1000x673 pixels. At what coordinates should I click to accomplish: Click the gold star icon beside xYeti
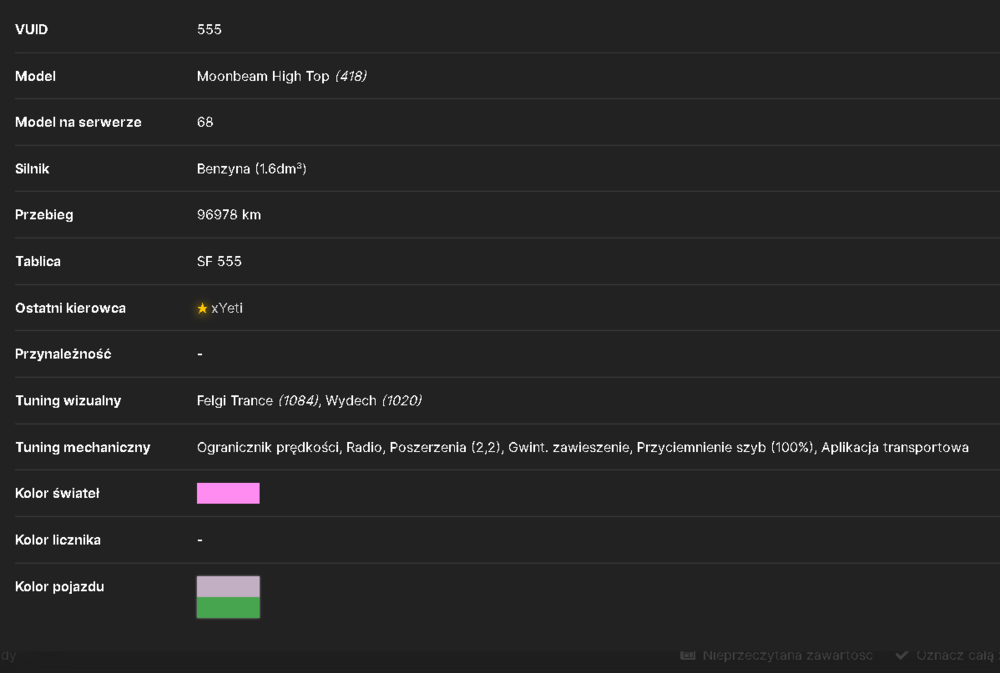[x=202, y=308]
